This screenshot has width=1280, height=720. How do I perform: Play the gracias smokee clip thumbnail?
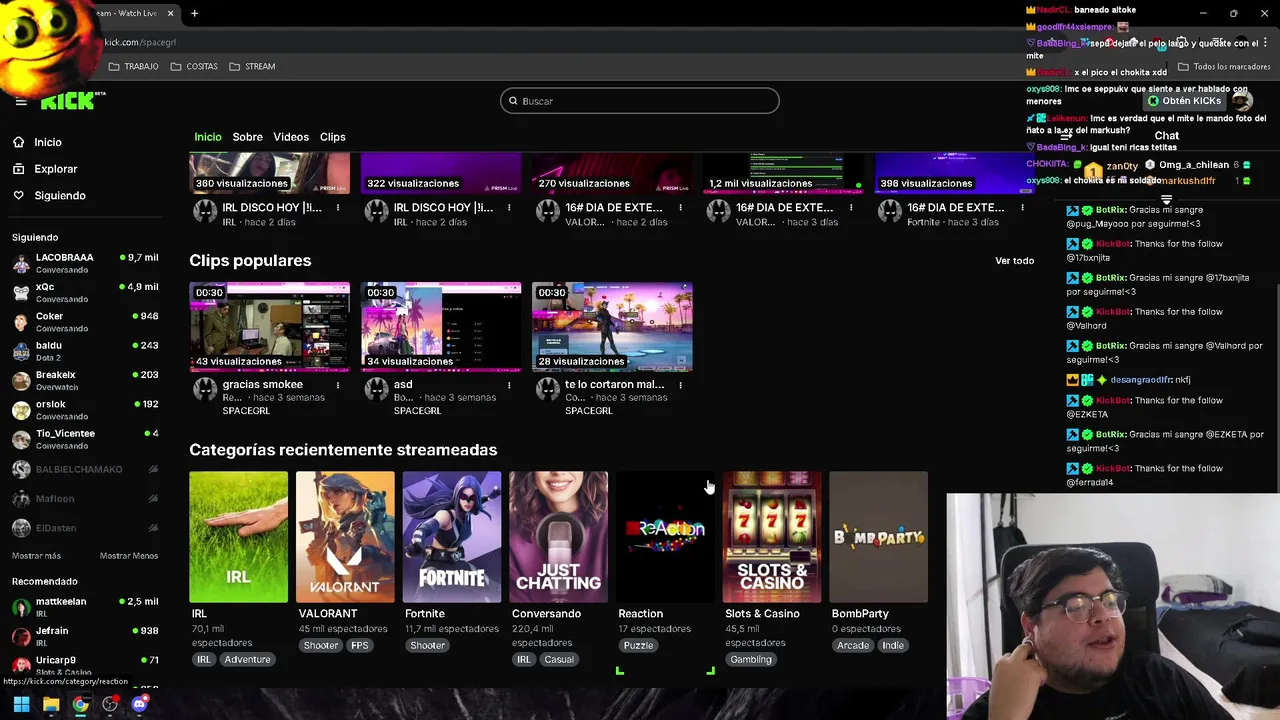click(270, 327)
